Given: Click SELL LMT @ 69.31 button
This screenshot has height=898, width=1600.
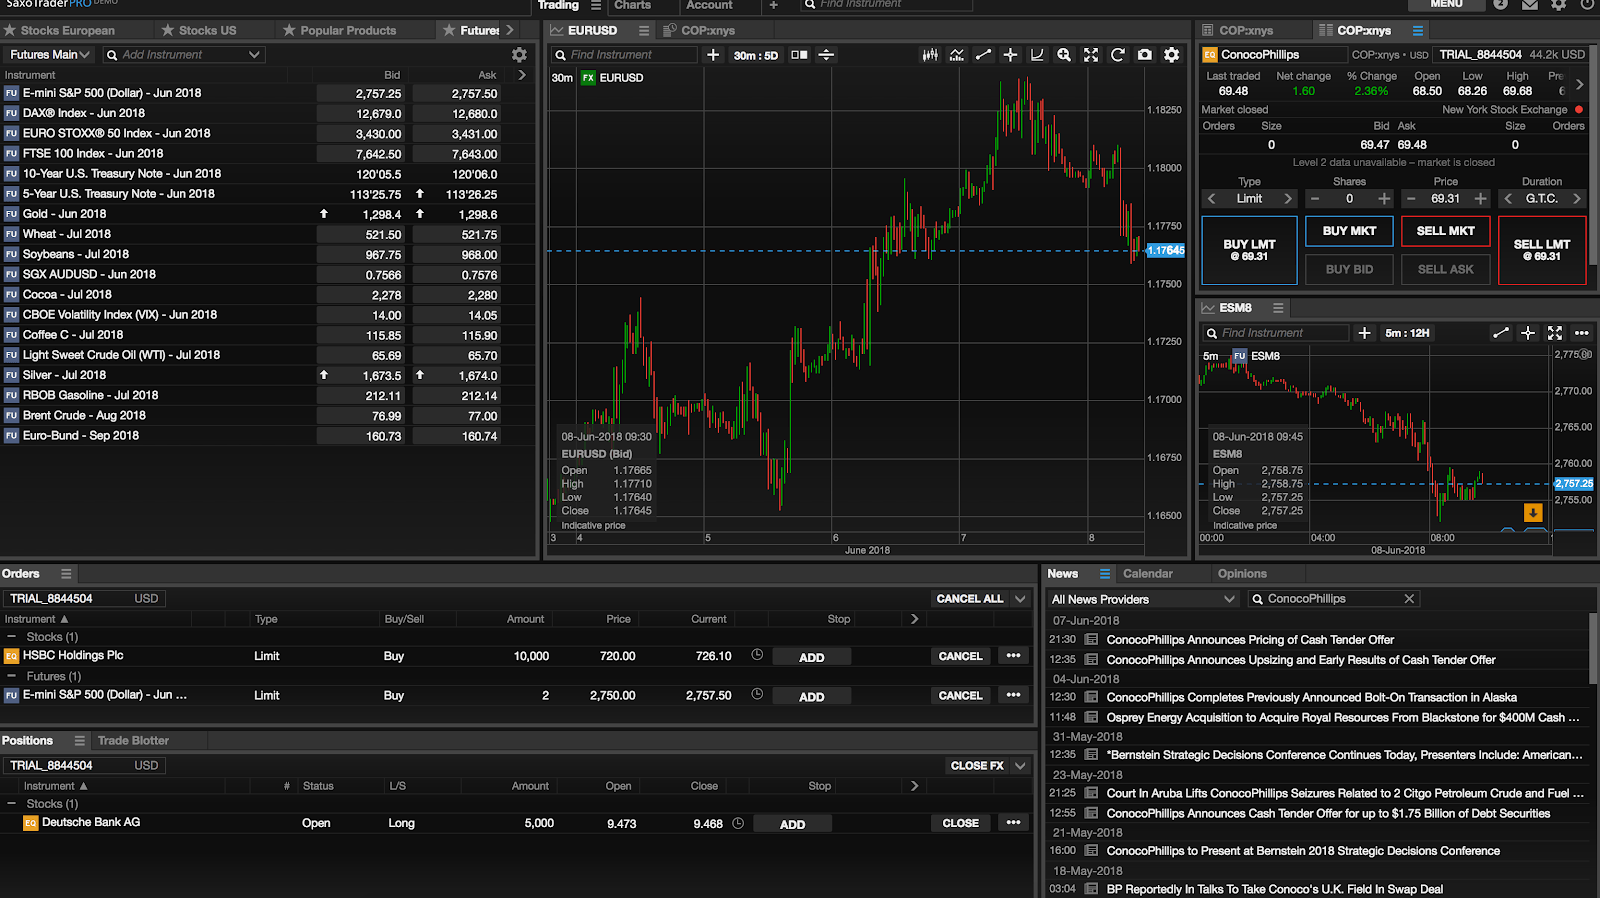Looking at the screenshot, I should pyautogui.click(x=1542, y=250).
